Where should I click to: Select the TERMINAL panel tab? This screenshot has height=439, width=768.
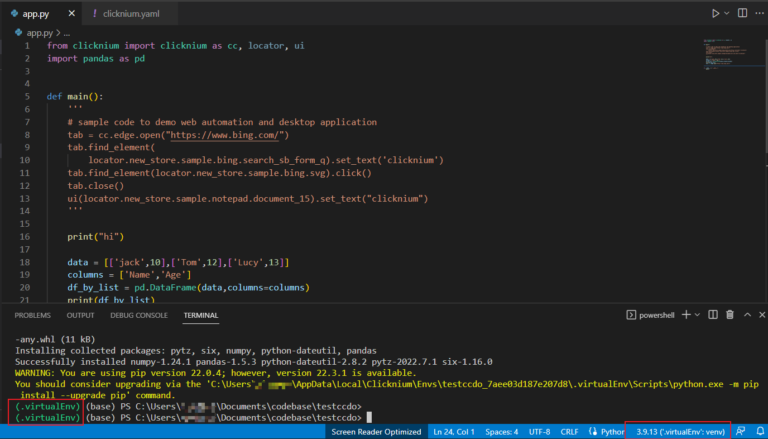[201, 315]
